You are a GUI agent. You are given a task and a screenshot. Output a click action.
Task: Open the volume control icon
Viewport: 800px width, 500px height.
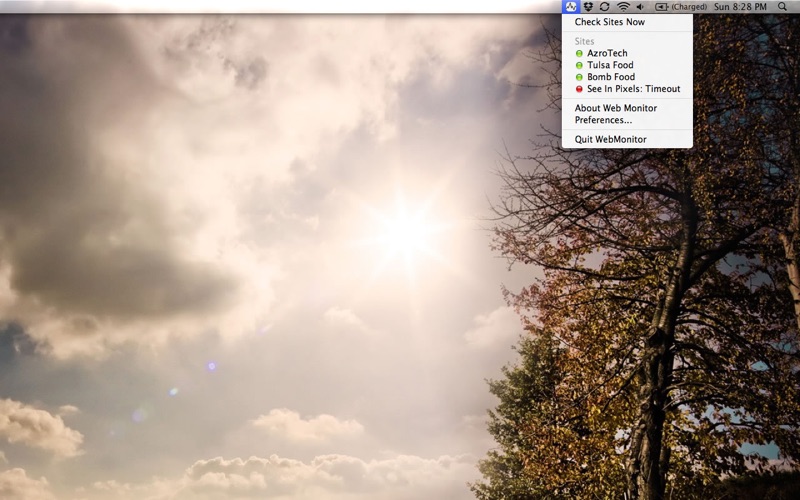click(640, 7)
